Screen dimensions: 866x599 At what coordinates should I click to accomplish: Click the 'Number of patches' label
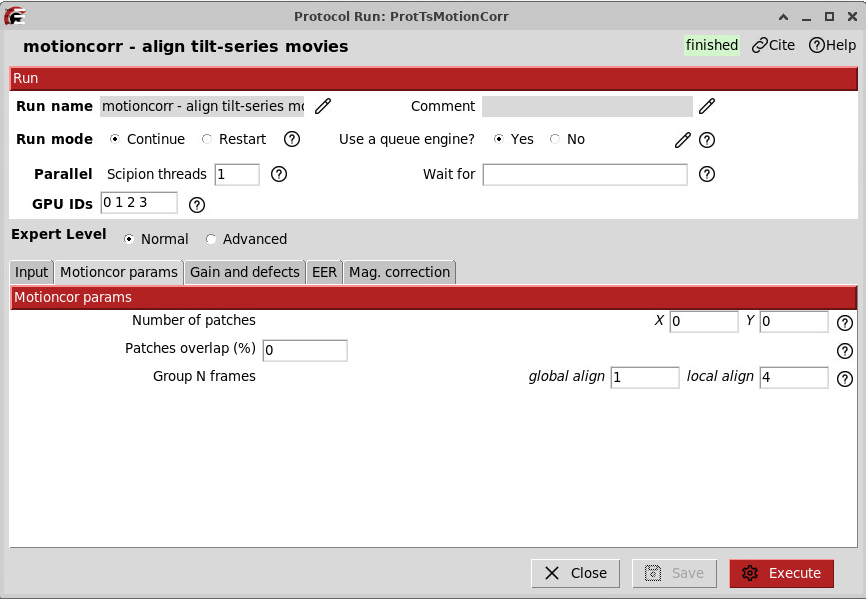(193, 320)
